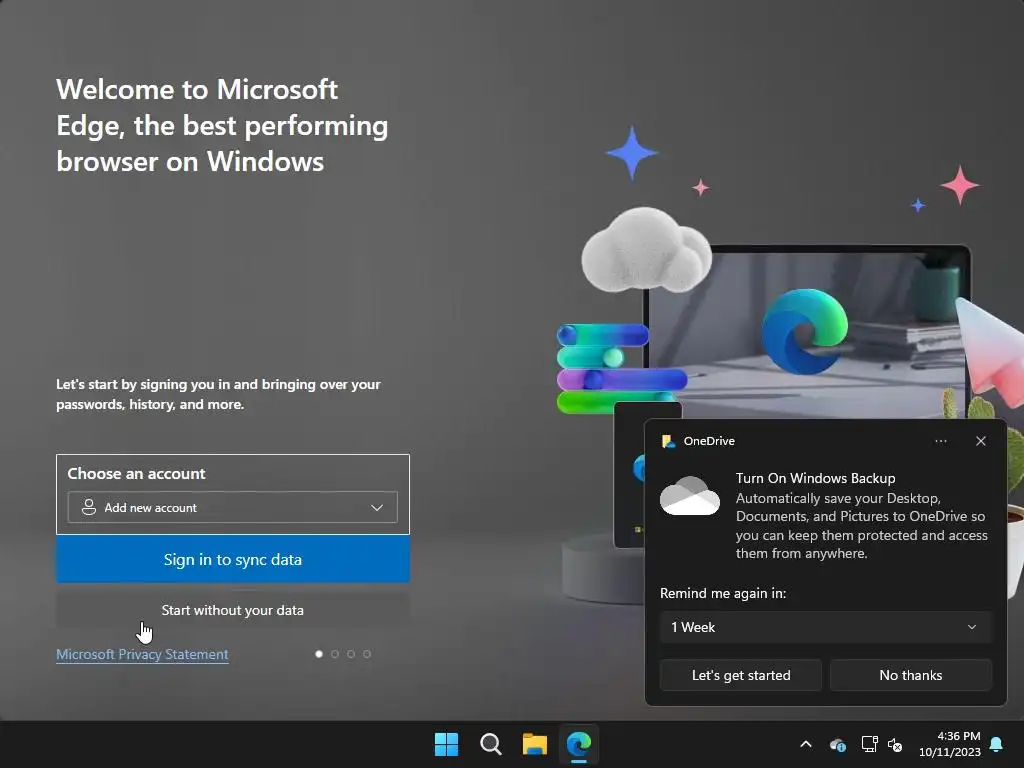Viewport: 1024px width, 768px height.
Task: Decline backup with 'No thanks'
Action: tap(910, 675)
